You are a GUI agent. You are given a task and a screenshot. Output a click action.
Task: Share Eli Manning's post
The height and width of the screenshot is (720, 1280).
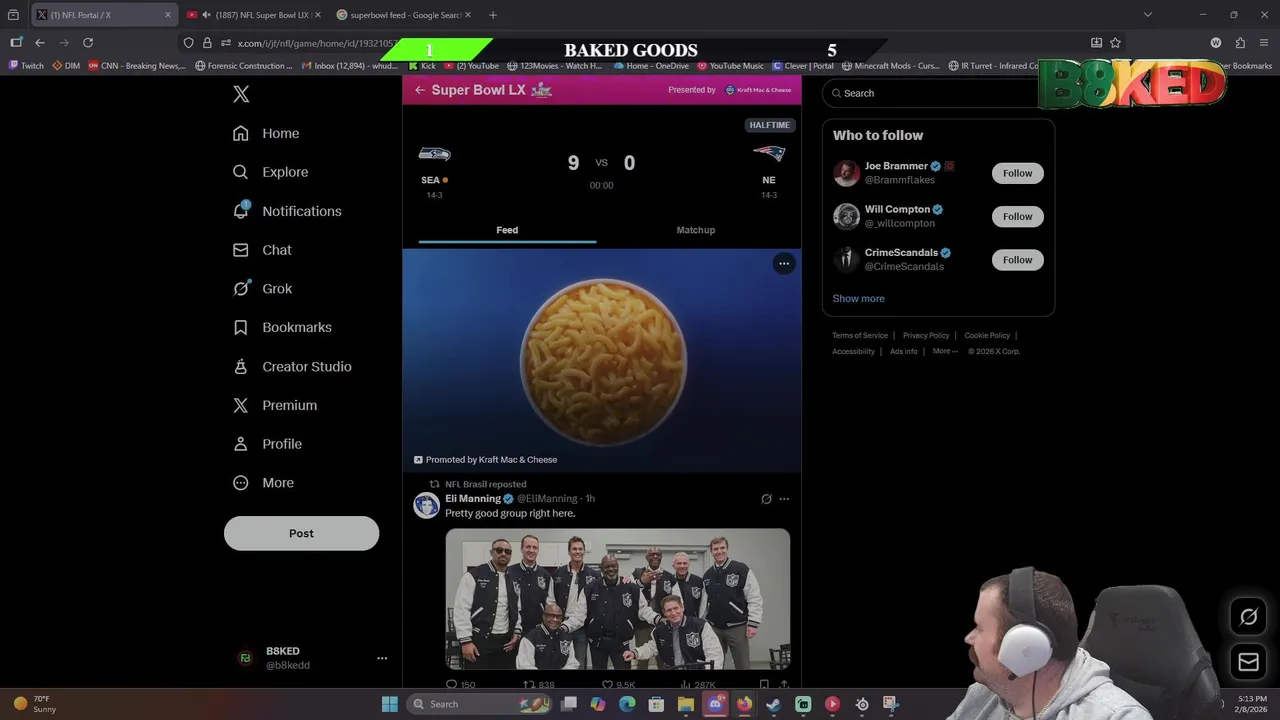[784, 685]
